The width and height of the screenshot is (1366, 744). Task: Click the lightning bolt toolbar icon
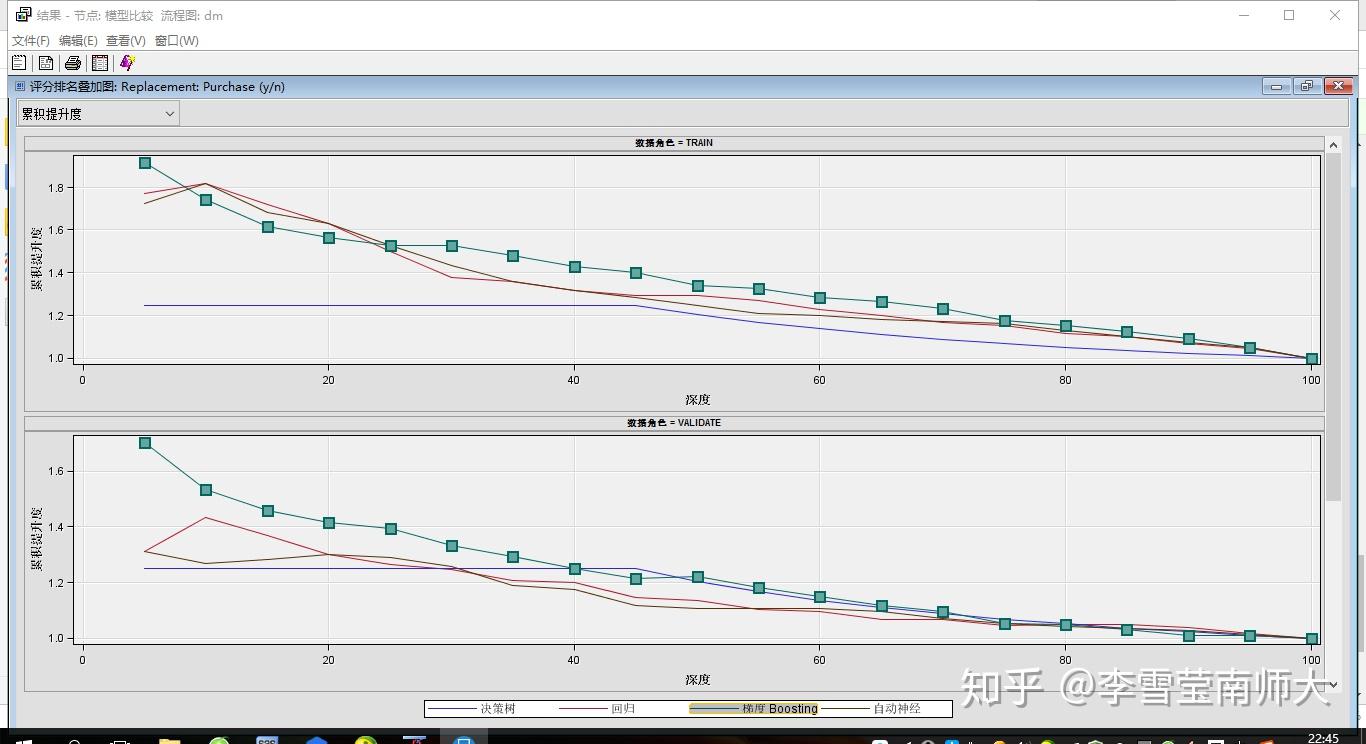[127, 62]
